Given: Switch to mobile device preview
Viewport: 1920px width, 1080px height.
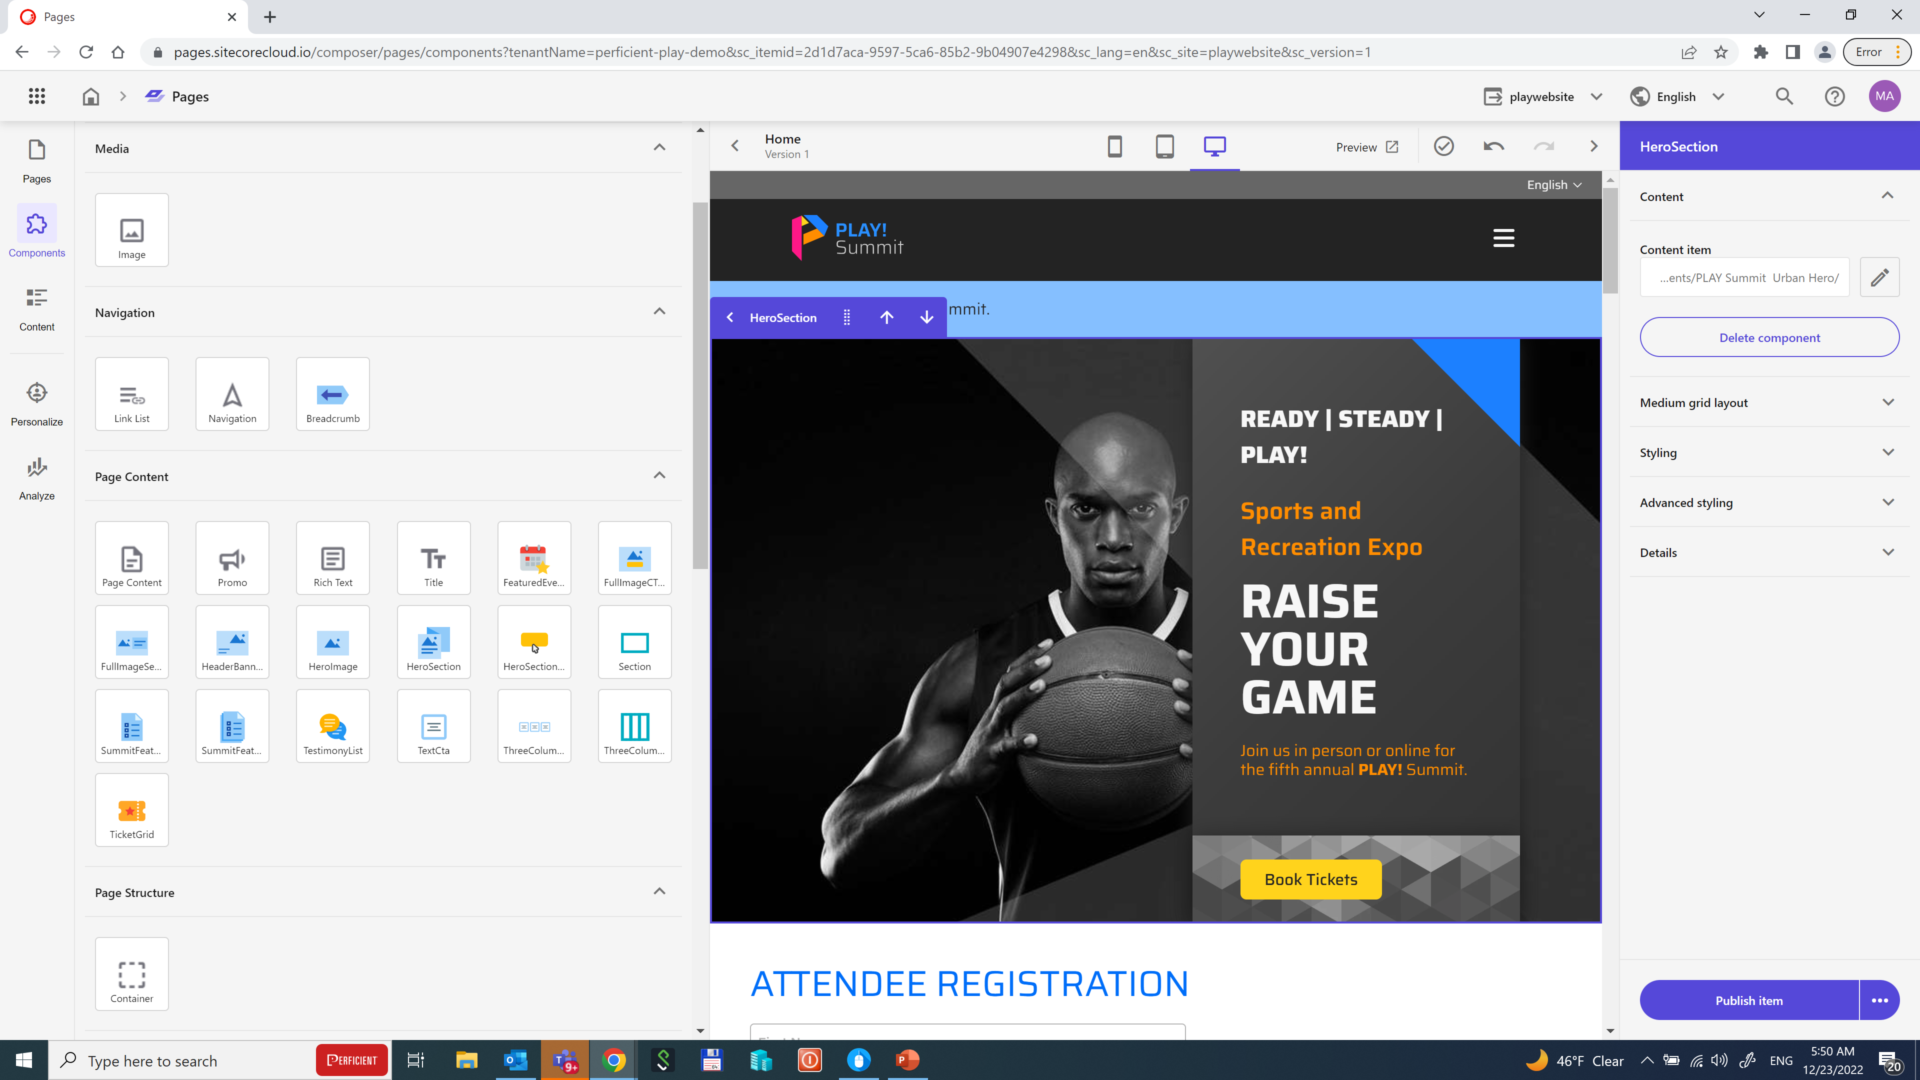Looking at the screenshot, I should [x=1114, y=147].
